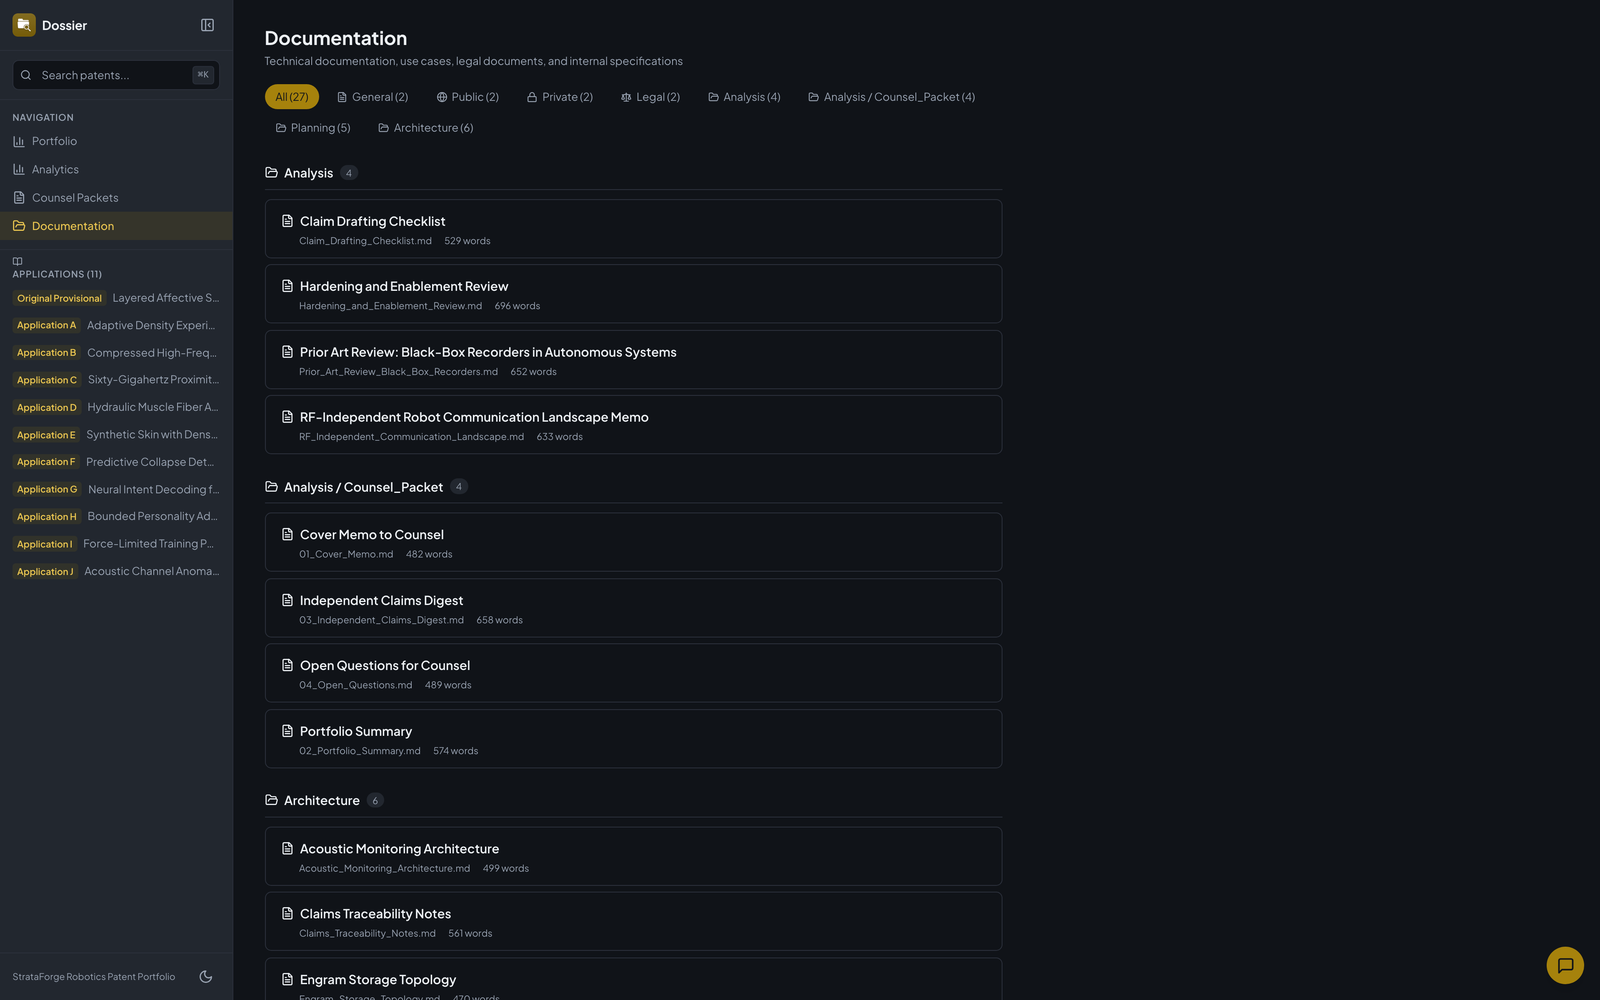
Task: Toggle dark mode moon icon
Action: click(x=206, y=977)
